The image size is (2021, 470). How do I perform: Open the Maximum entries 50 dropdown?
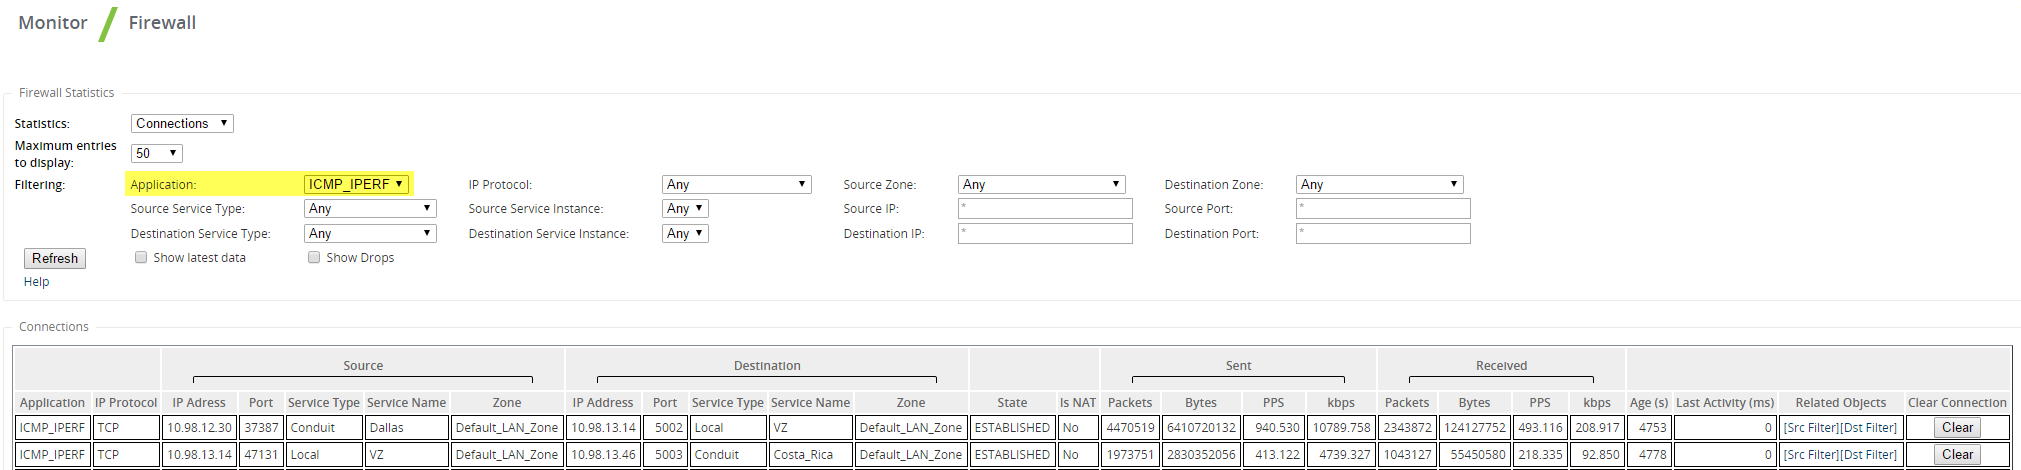(156, 153)
